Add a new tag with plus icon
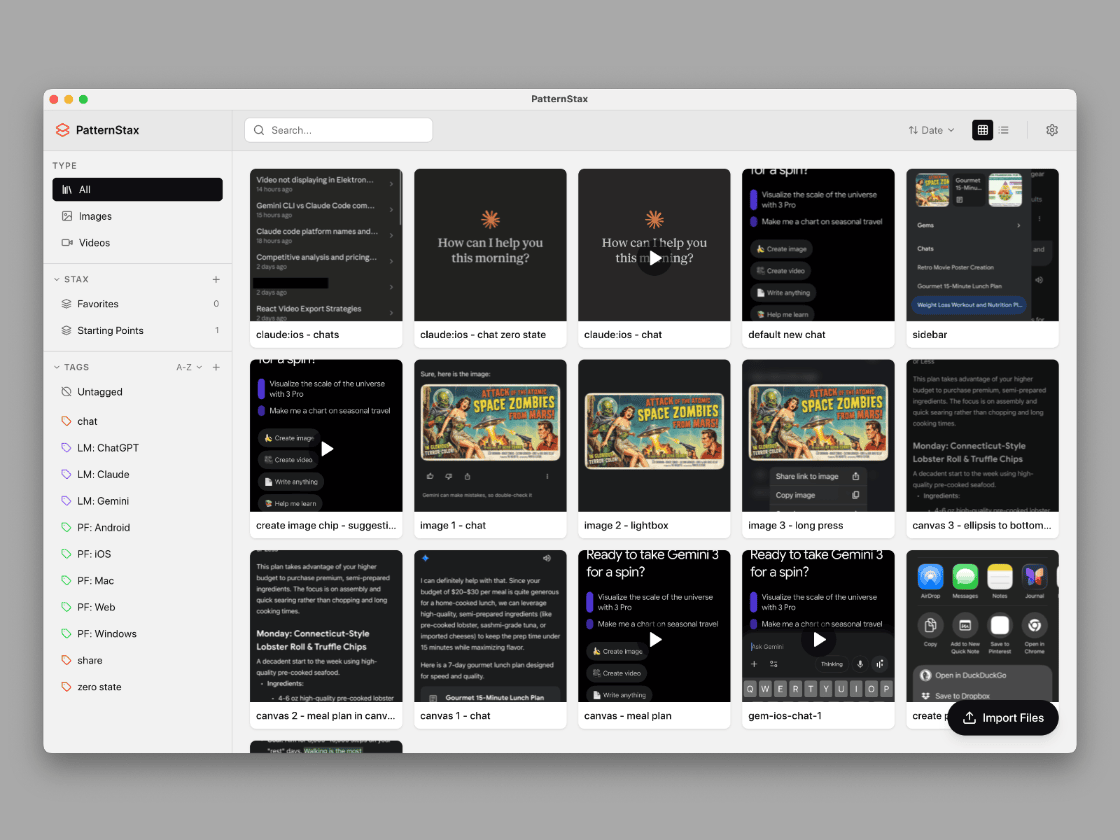Screen dimensions: 1120x840 216,367
